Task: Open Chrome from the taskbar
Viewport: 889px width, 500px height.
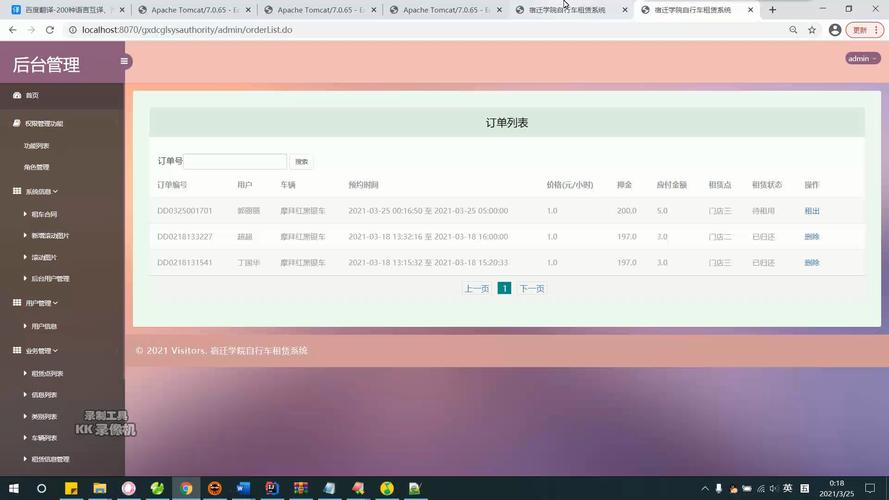Action: coord(186,488)
